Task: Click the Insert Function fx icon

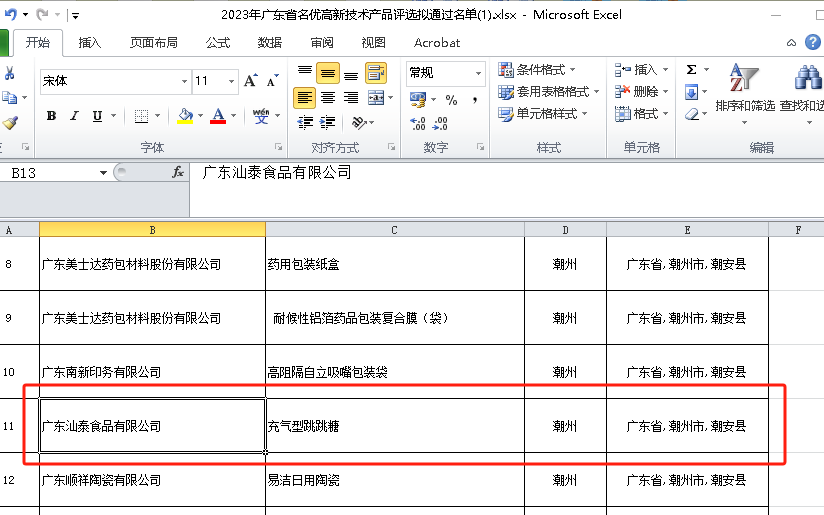Action: tap(178, 172)
